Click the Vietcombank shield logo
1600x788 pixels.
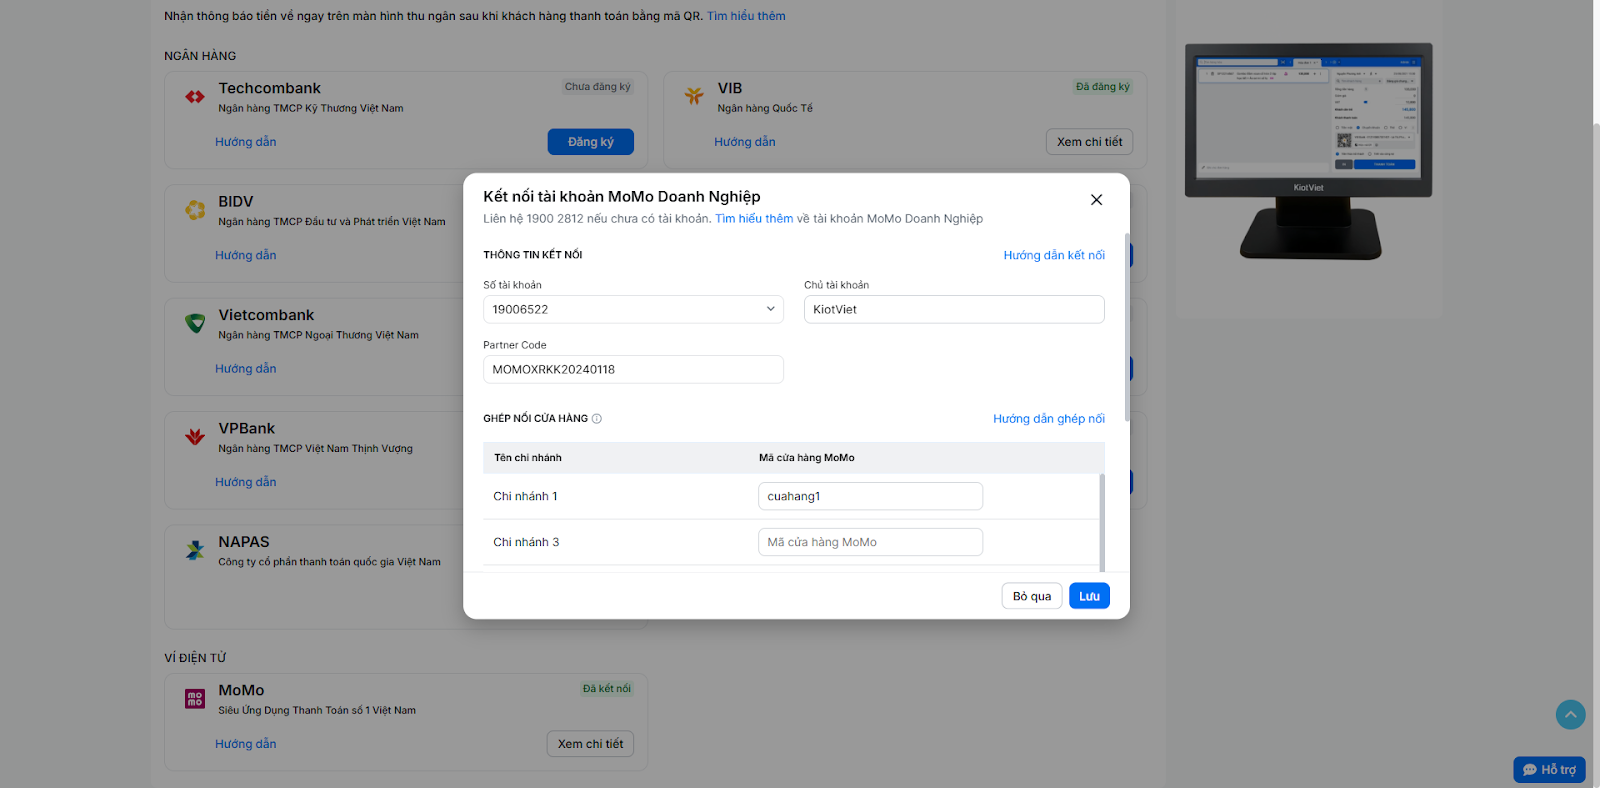(195, 323)
